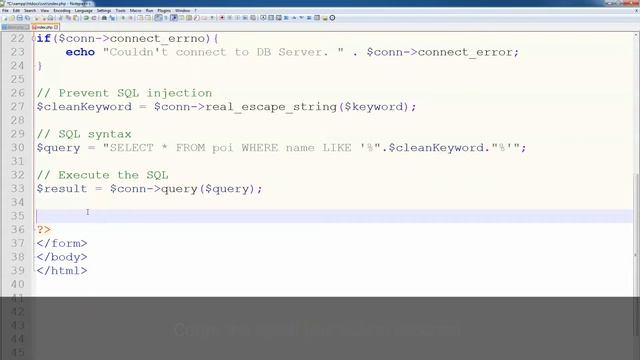Click "real_escape_string" on line 27
The height and width of the screenshot is (360, 640).
(x=271, y=107)
